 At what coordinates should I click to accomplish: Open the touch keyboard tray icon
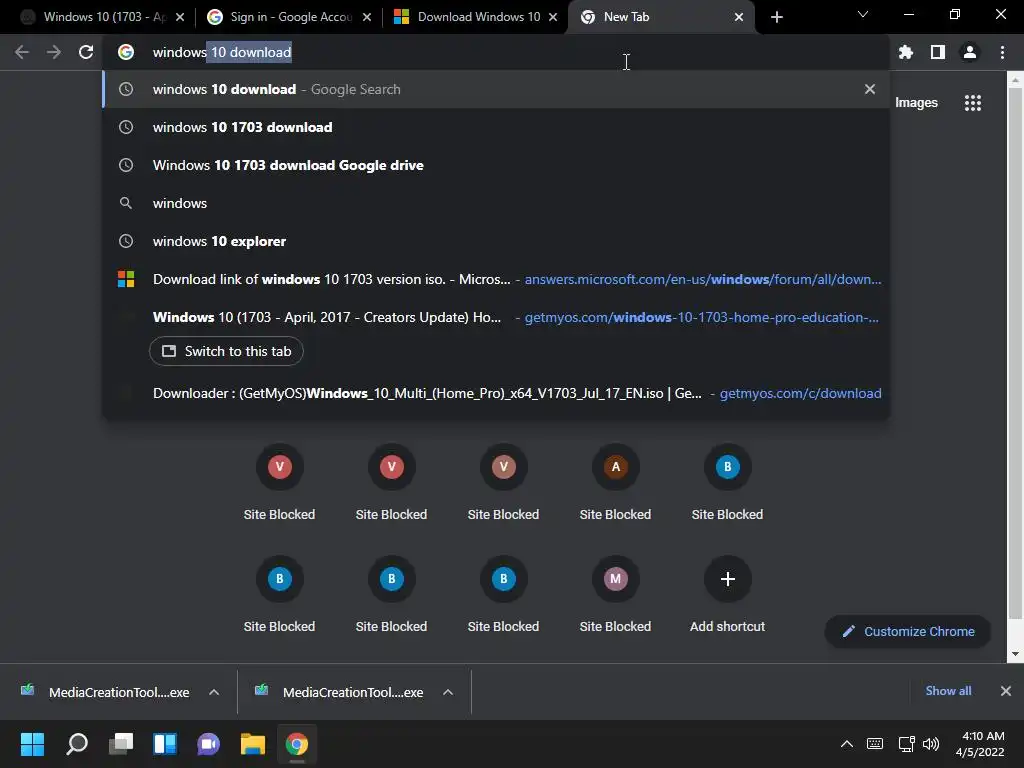(874, 744)
